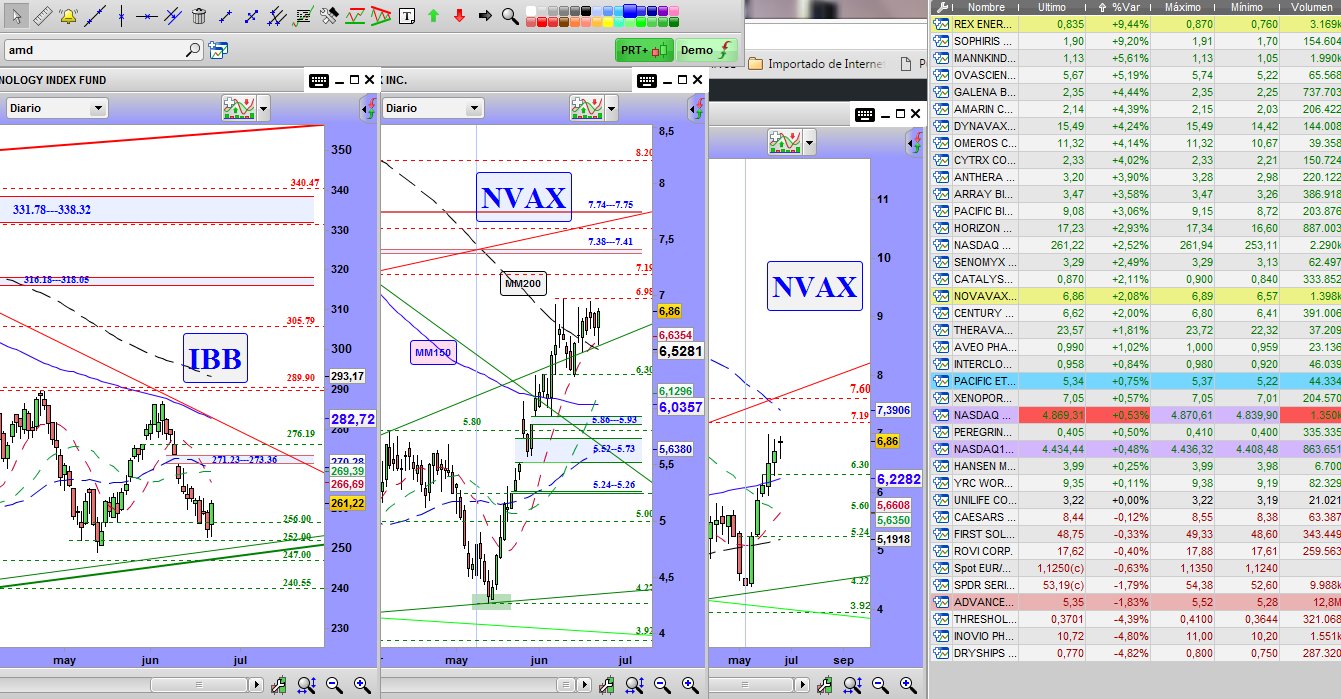This screenshot has width=1341, height=699.
Task: Sort list by Nombre column
Action: click(x=985, y=6)
